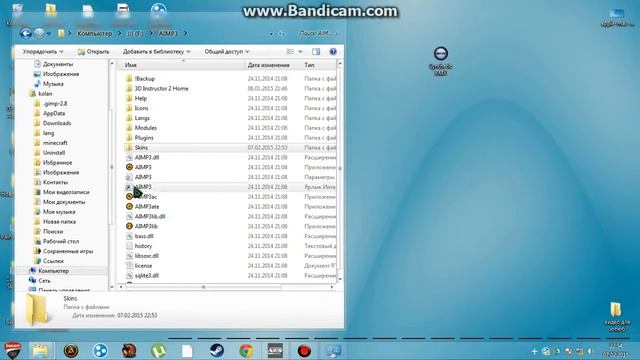640x360 pixels.
Task: Open the minecraft folder in the tree
Action: click(55, 143)
